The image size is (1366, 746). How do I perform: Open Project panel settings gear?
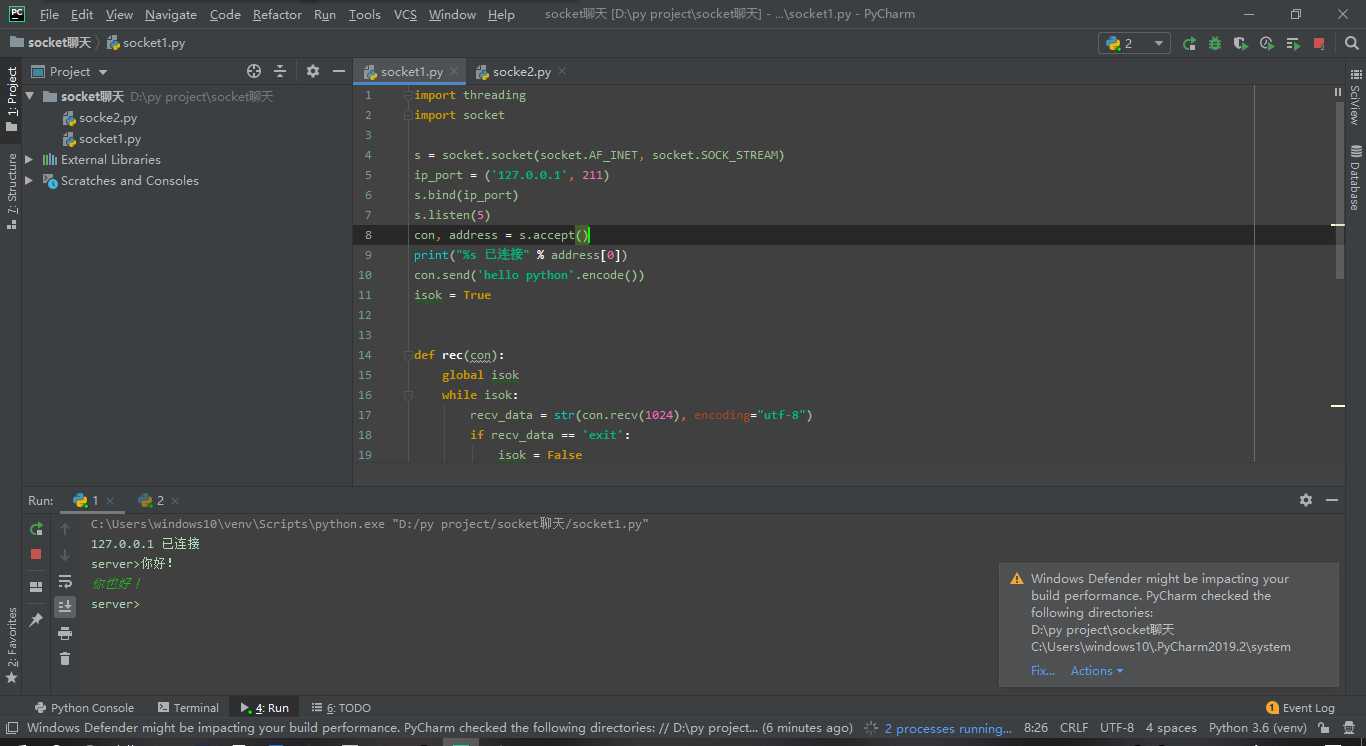point(313,71)
